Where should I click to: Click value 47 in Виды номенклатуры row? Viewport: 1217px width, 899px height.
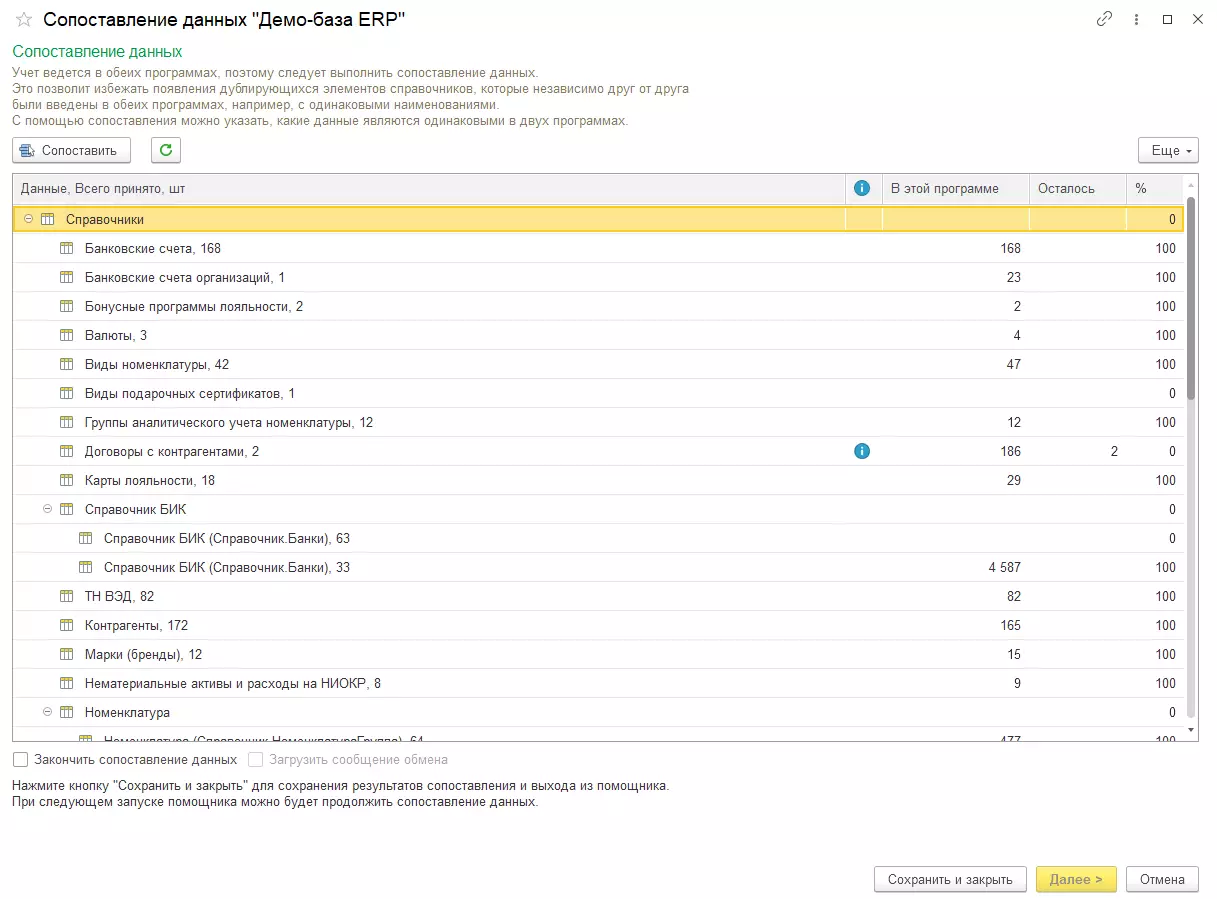(1014, 364)
